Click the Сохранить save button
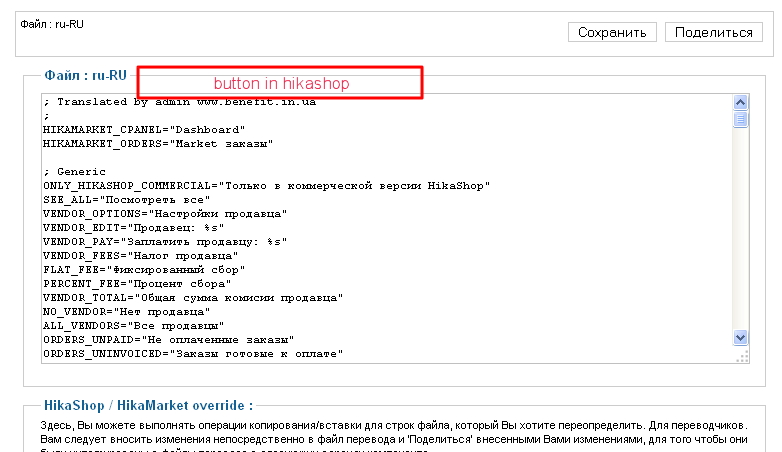The image size is (782, 452). pyautogui.click(x=613, y=32)
